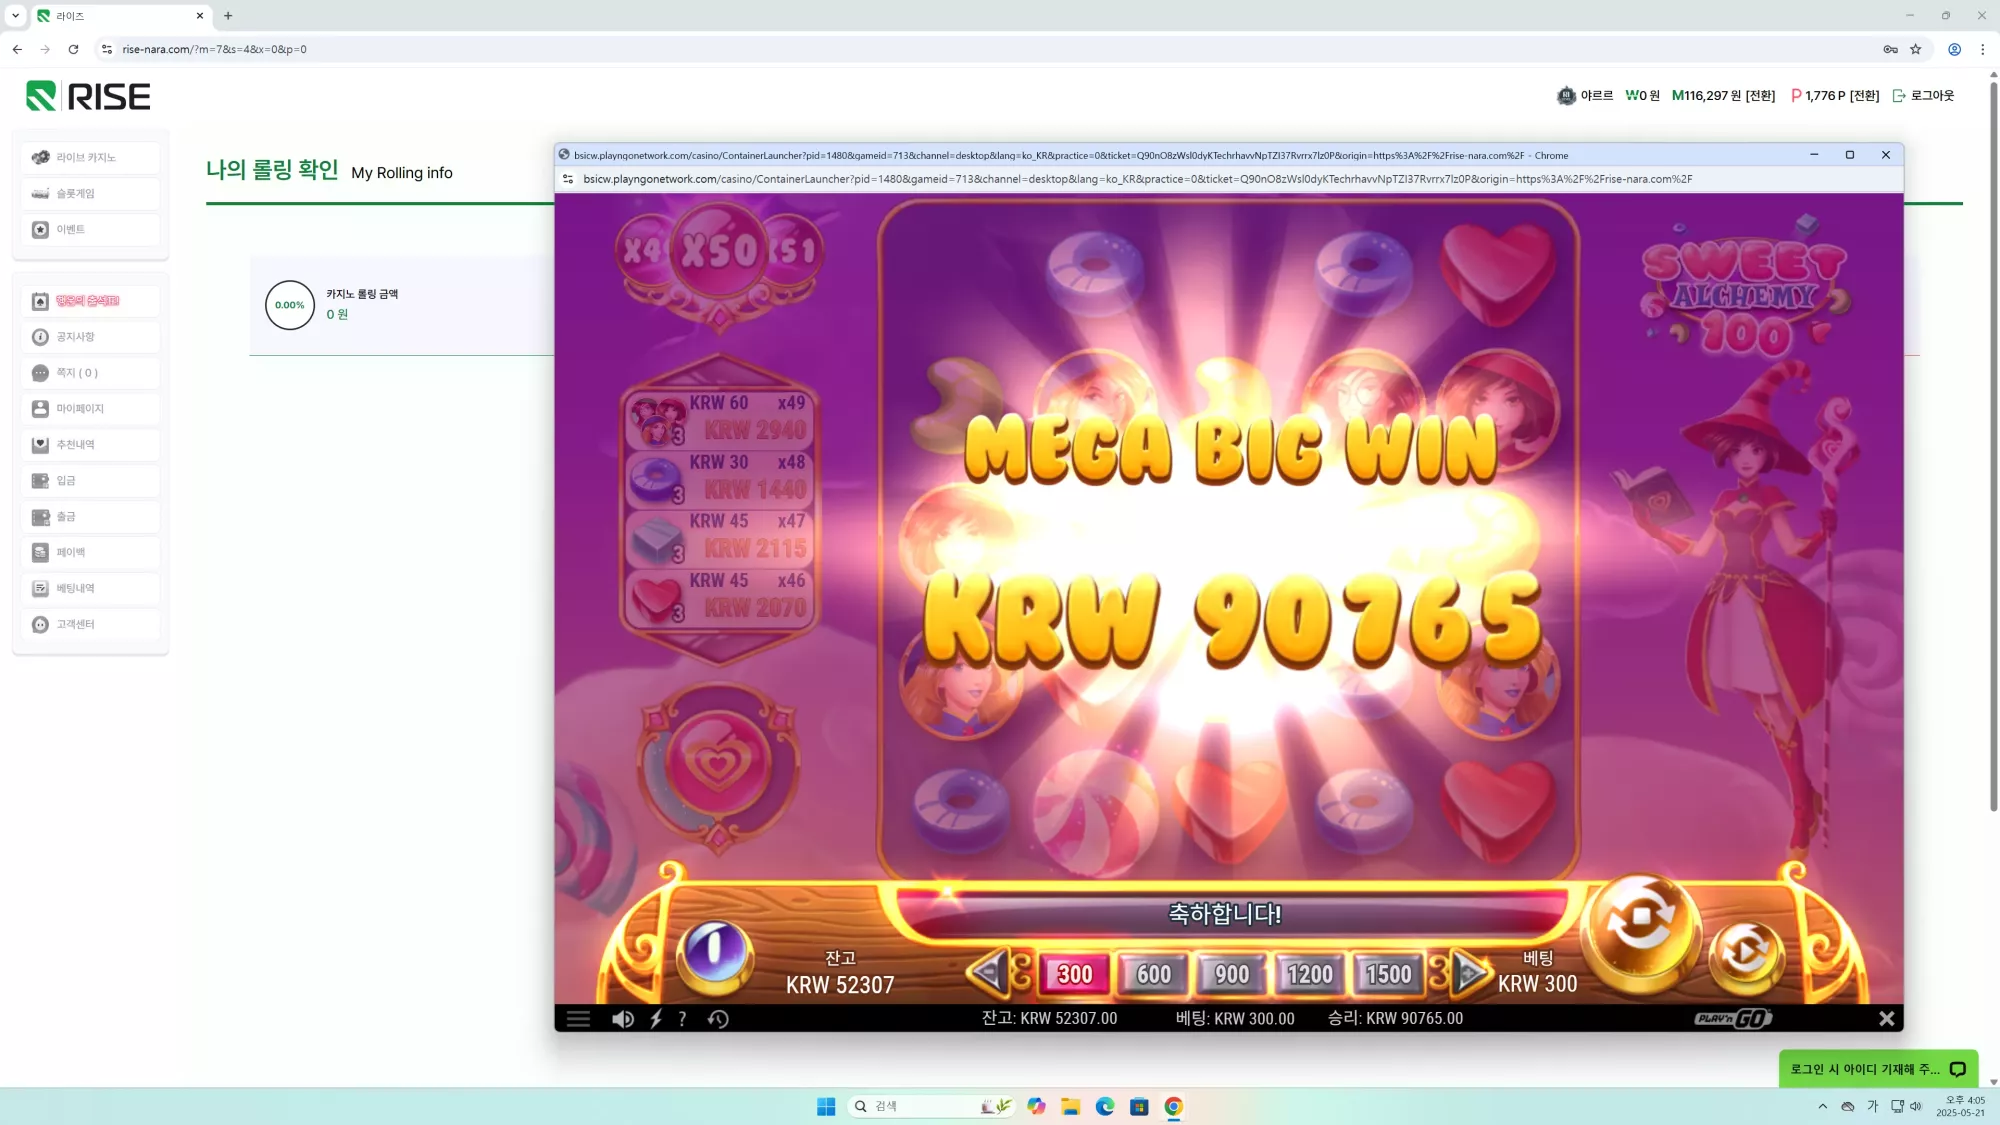Screen dimensions: 2000x1125
Task: Open Chrome three-dot menu
Action: [1982, 49]
